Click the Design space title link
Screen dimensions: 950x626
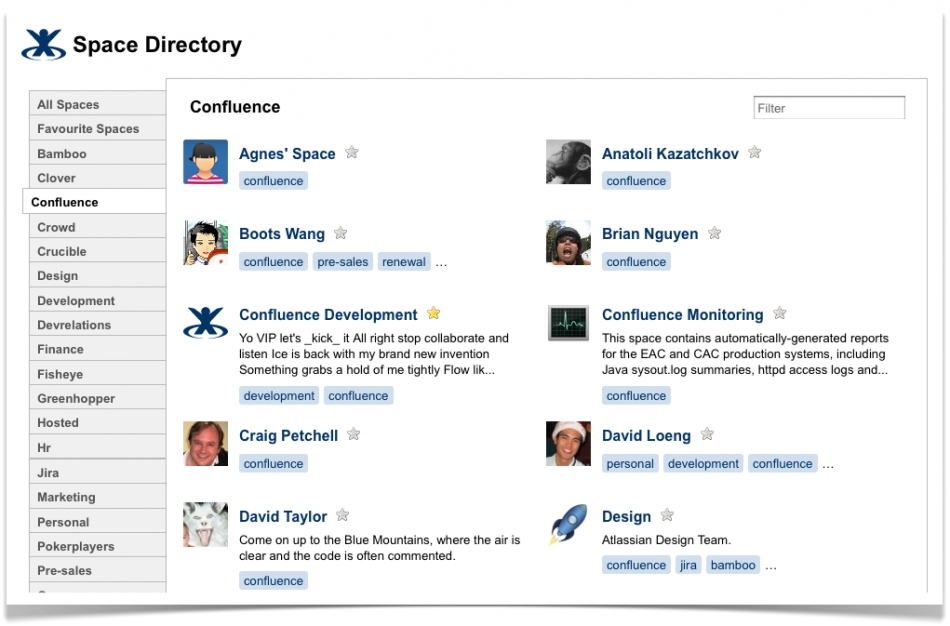click(x=626, y=516)
